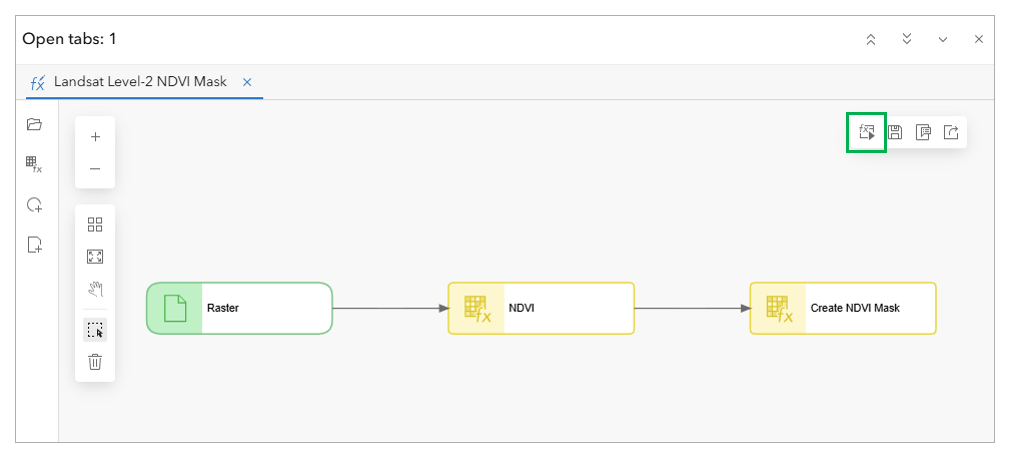This screenshot has height=463, width=1012.
Task: Expand panel with double down chevron
Action: pos(907,39)
